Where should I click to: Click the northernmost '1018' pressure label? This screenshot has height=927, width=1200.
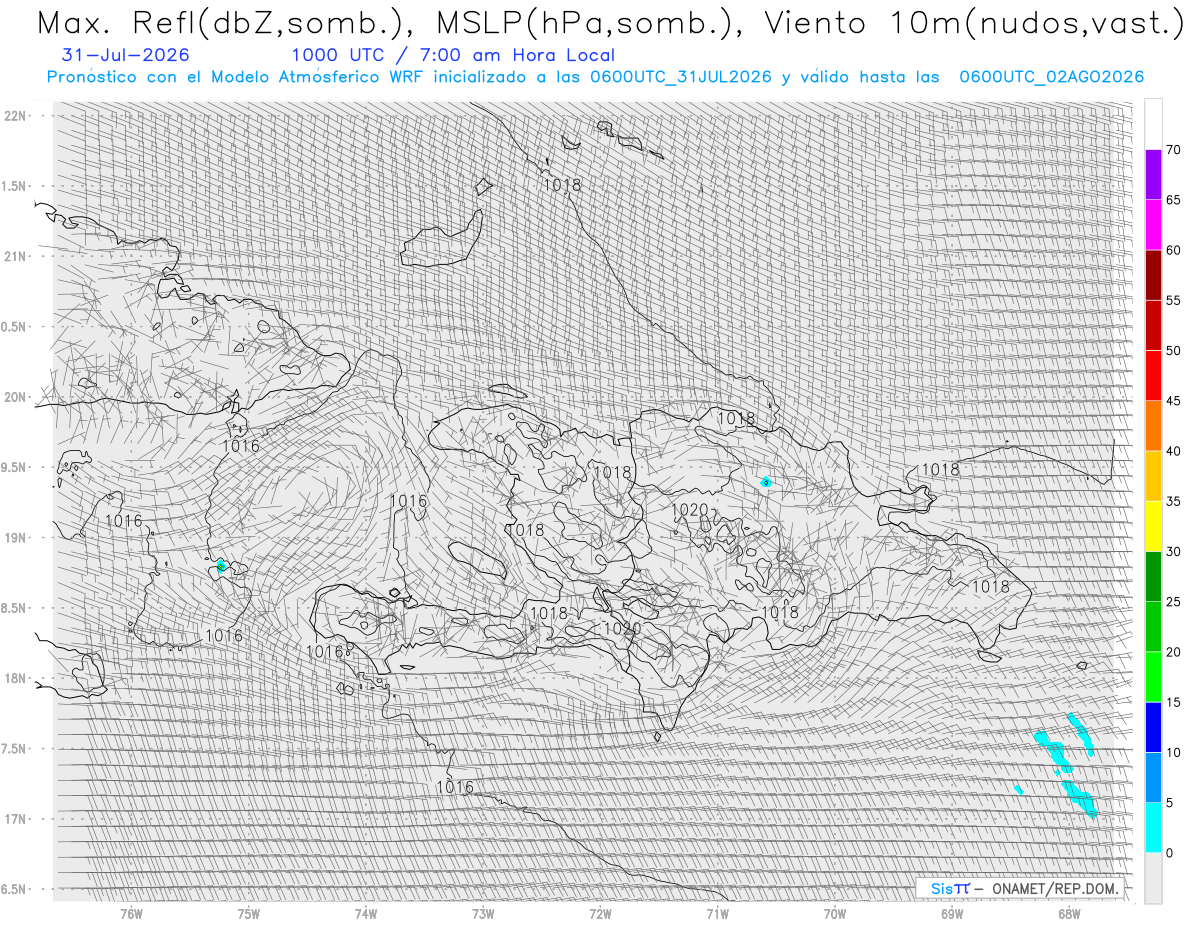(x=562, y=185)
